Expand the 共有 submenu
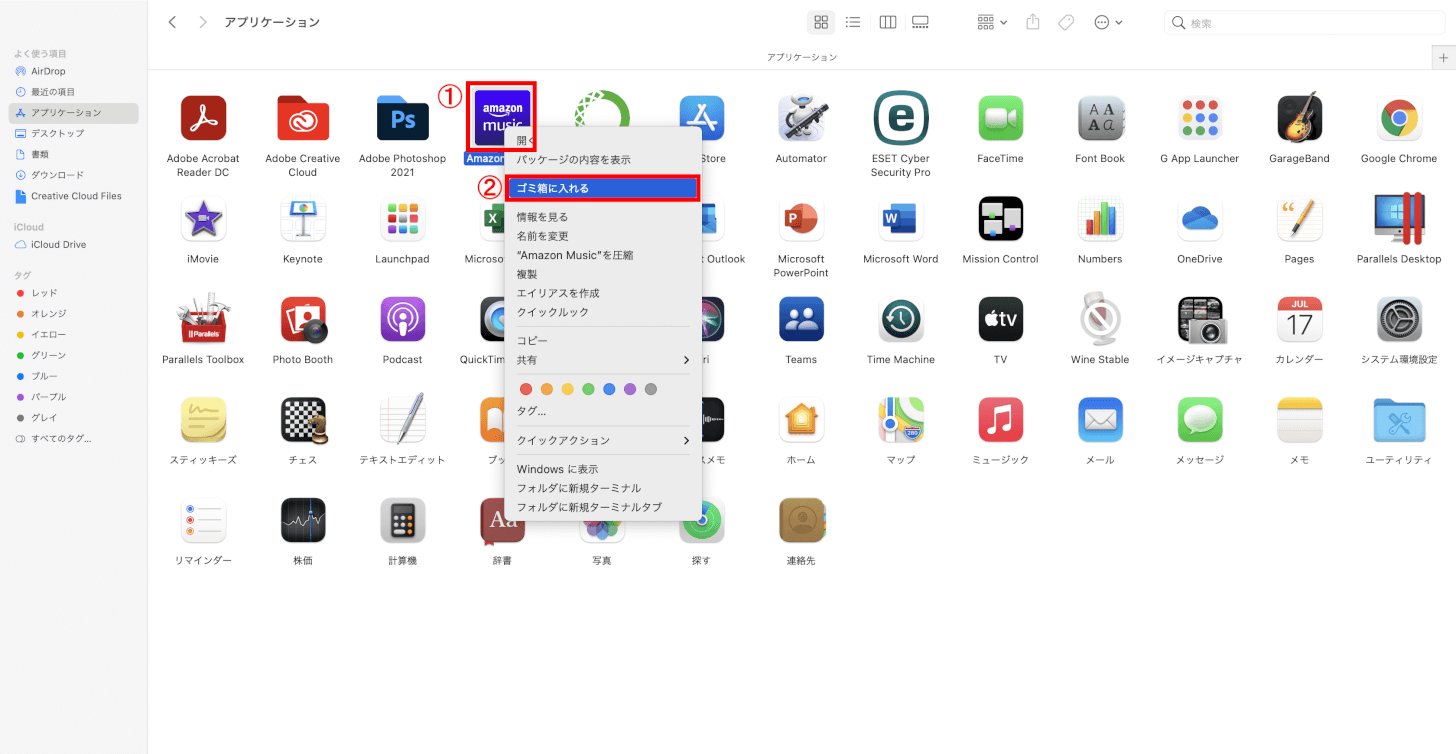 [x=602, y=360]
